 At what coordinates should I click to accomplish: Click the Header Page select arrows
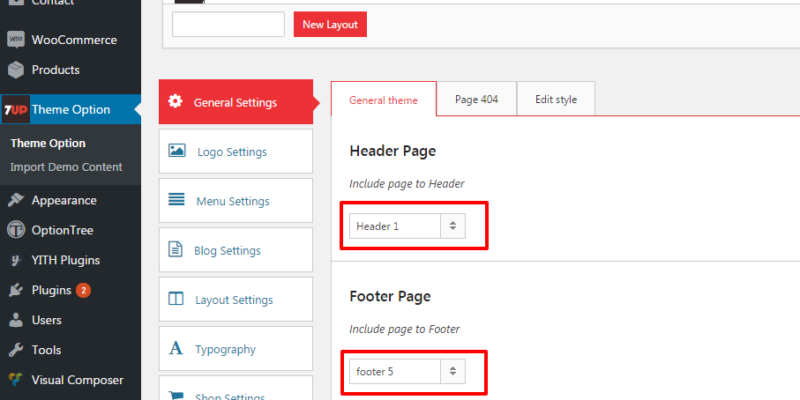click(x=453, y=226)
